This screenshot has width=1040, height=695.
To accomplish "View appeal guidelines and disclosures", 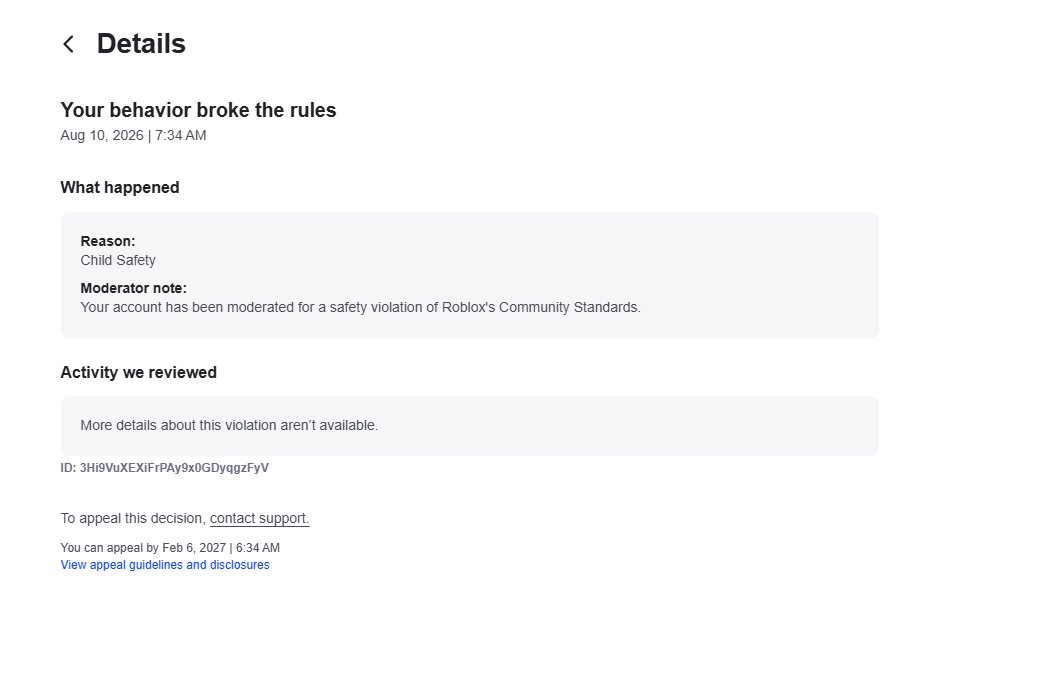I will pos(165,565).
